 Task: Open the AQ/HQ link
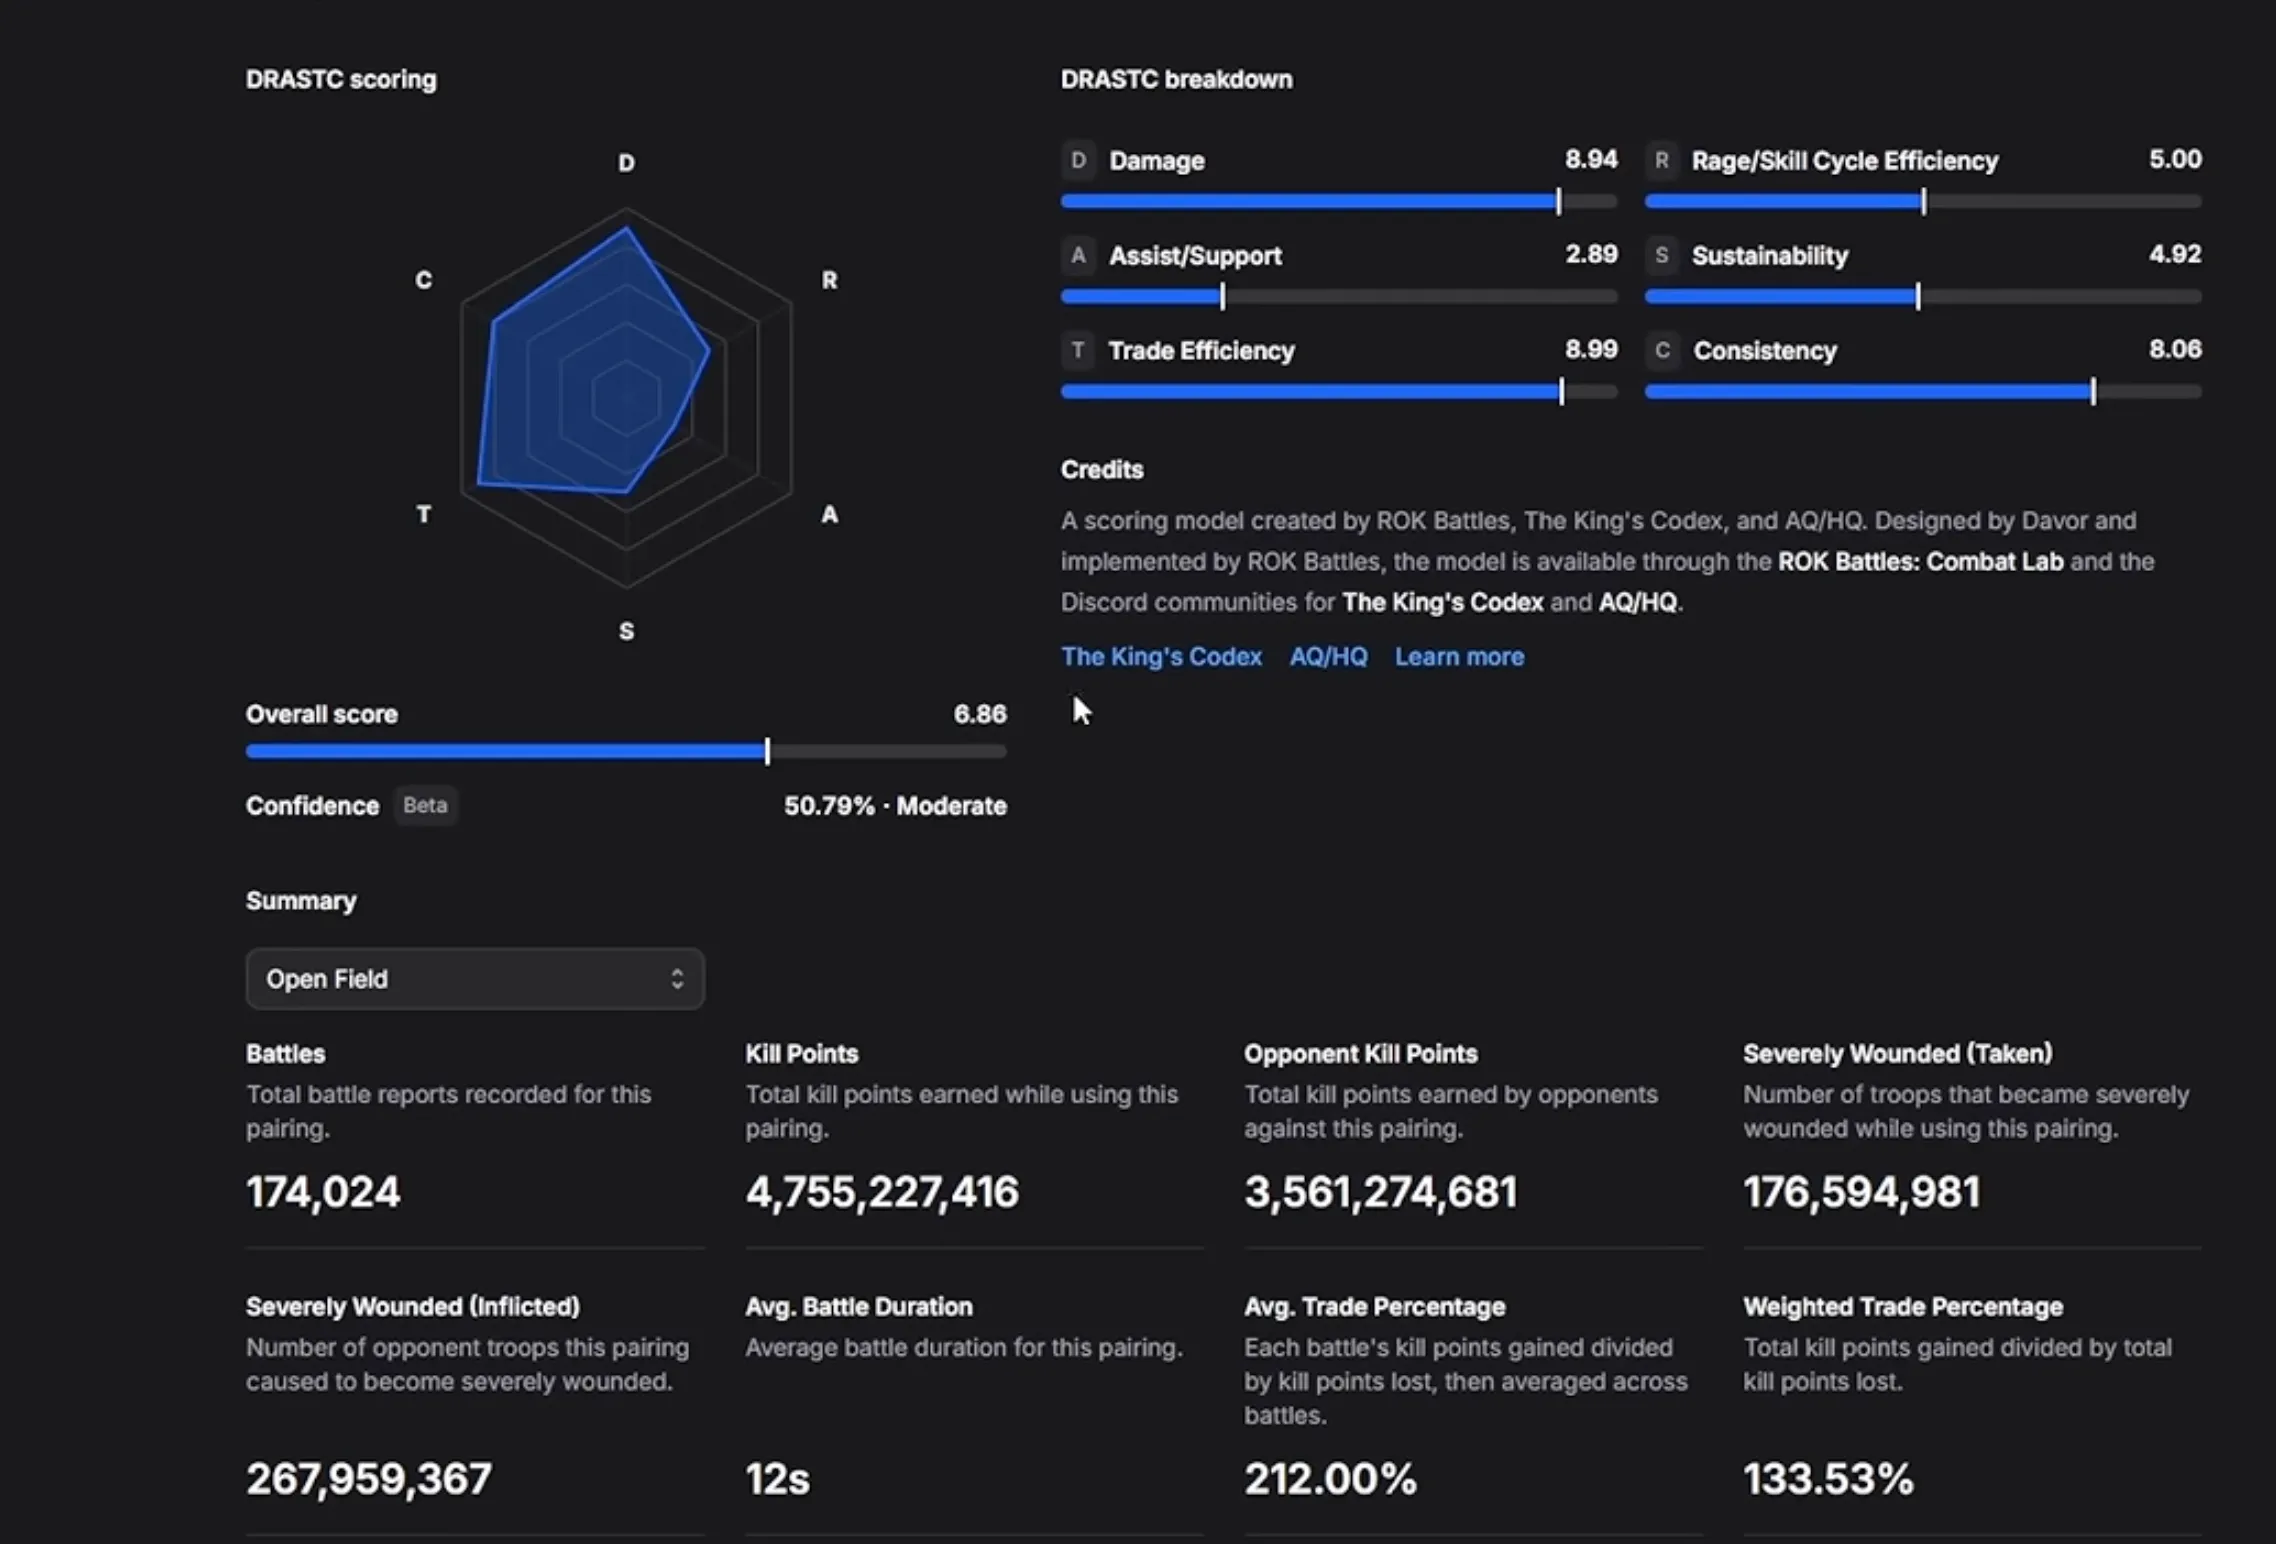pos(1328,656)
